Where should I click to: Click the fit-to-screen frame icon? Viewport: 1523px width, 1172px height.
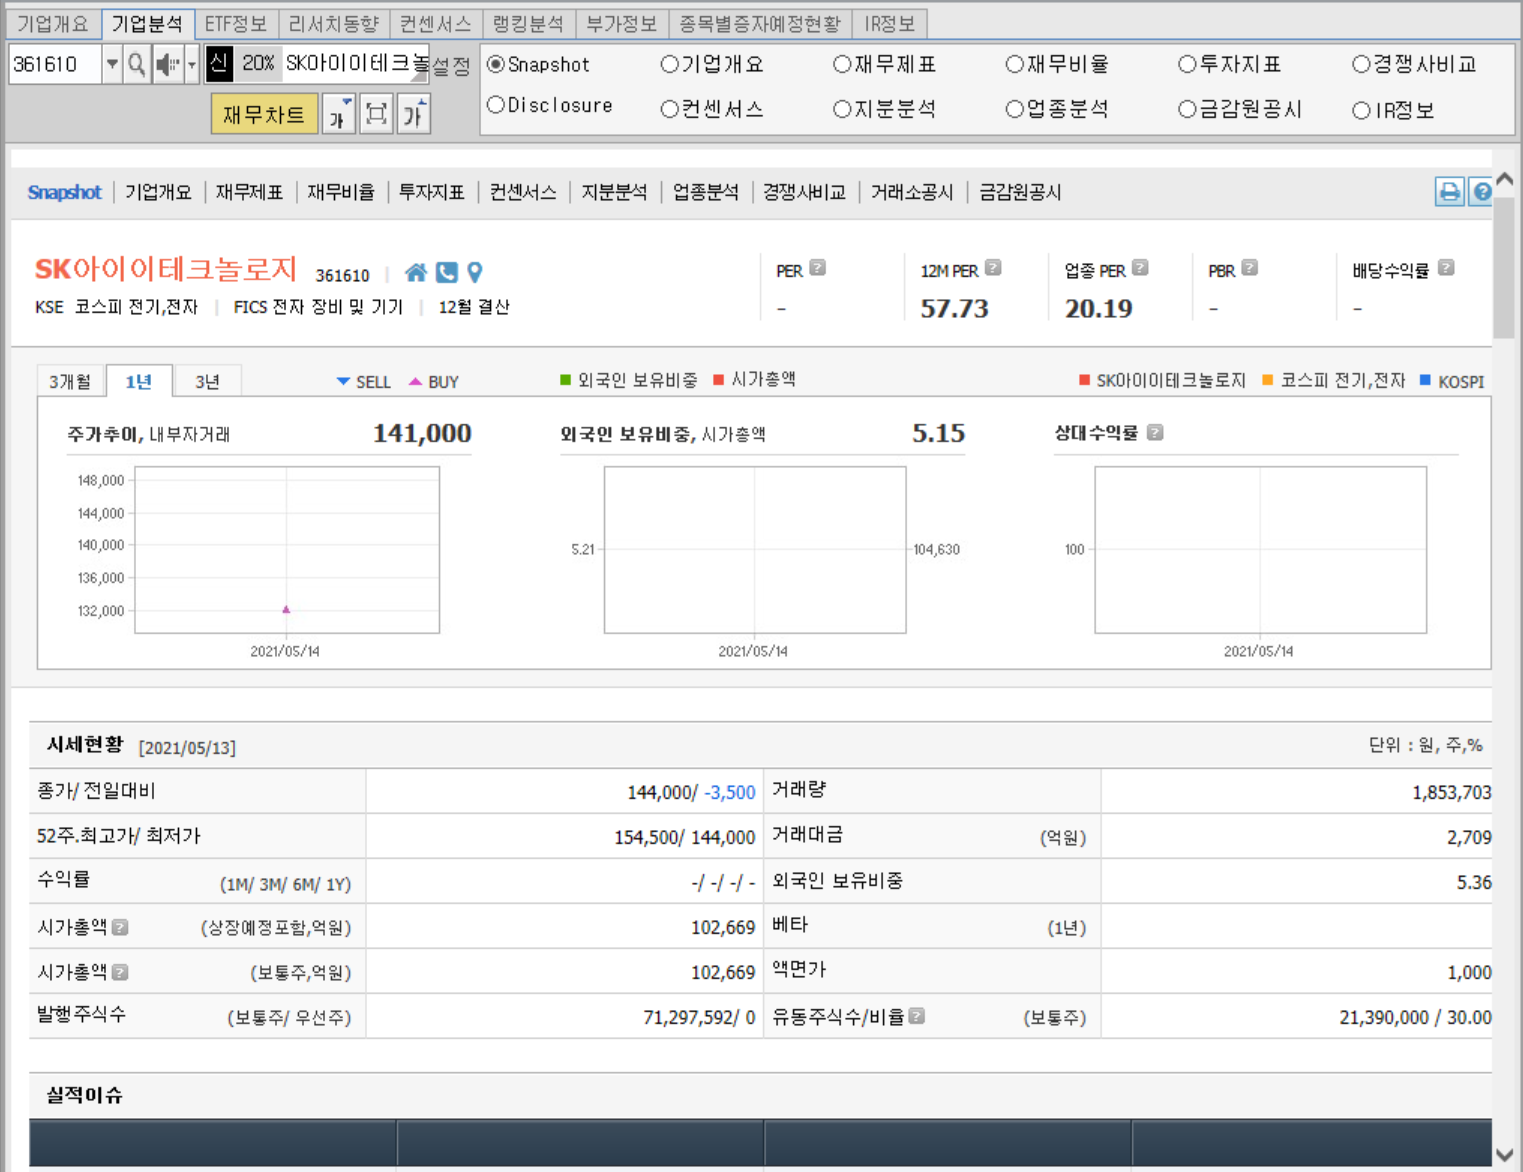pyautogui.click(x=376, y=114)
